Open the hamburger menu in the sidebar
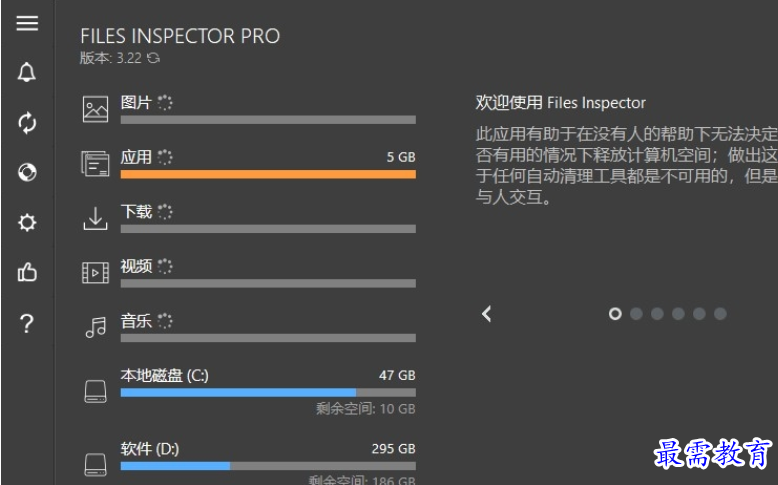Screen dimensions: 778x485 point(27,23)
